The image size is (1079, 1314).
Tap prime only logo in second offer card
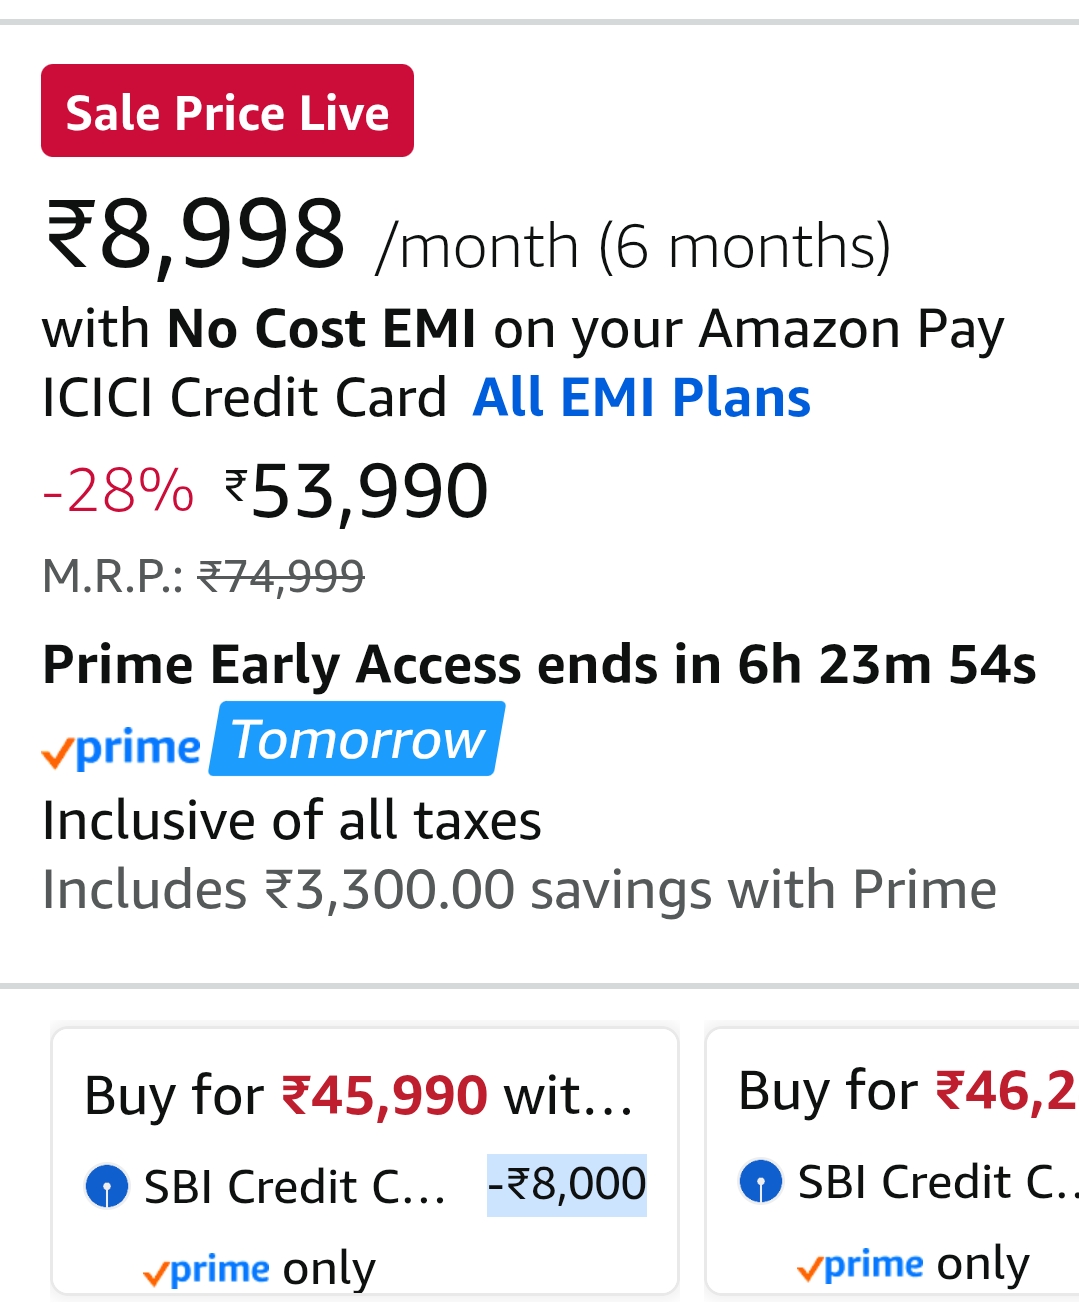click(860, 1265)
